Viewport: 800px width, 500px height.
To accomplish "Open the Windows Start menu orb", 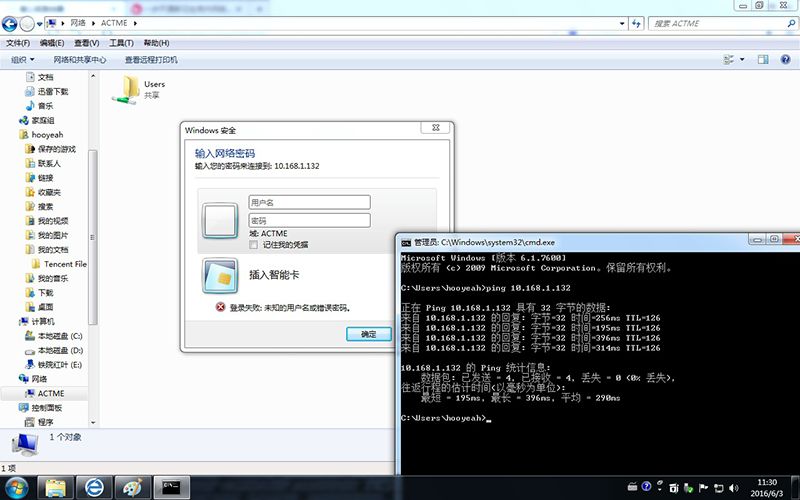I will [x=17, y=487].
